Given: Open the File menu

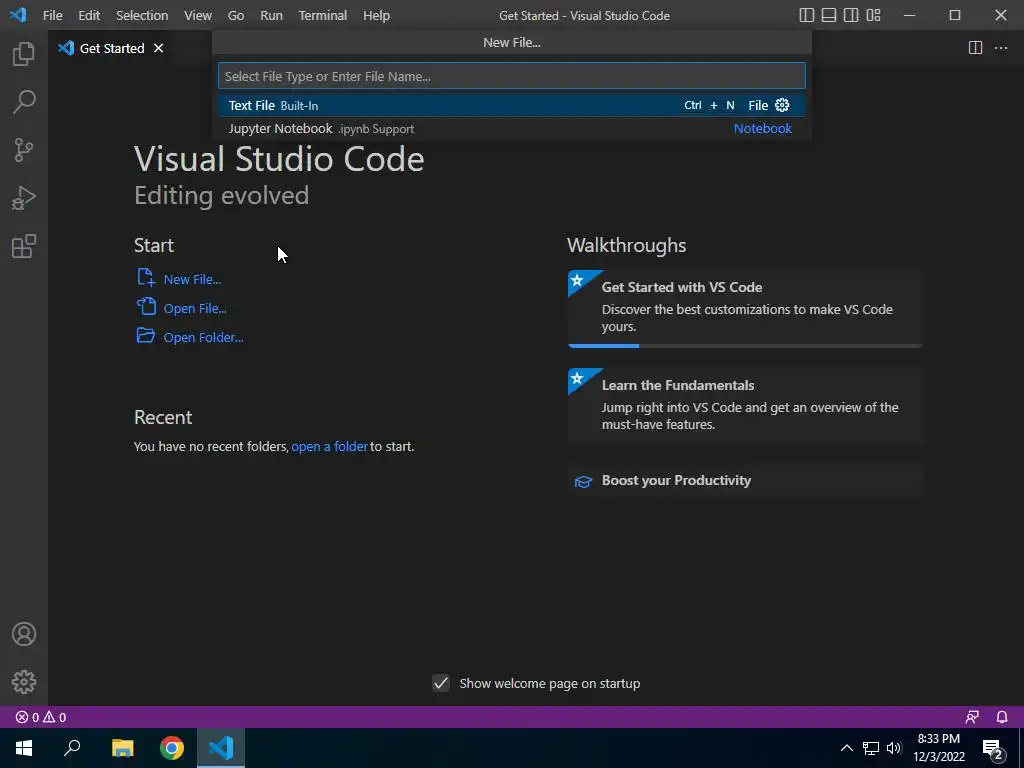Looking at the screenshot, I should (x=52, y=15).
